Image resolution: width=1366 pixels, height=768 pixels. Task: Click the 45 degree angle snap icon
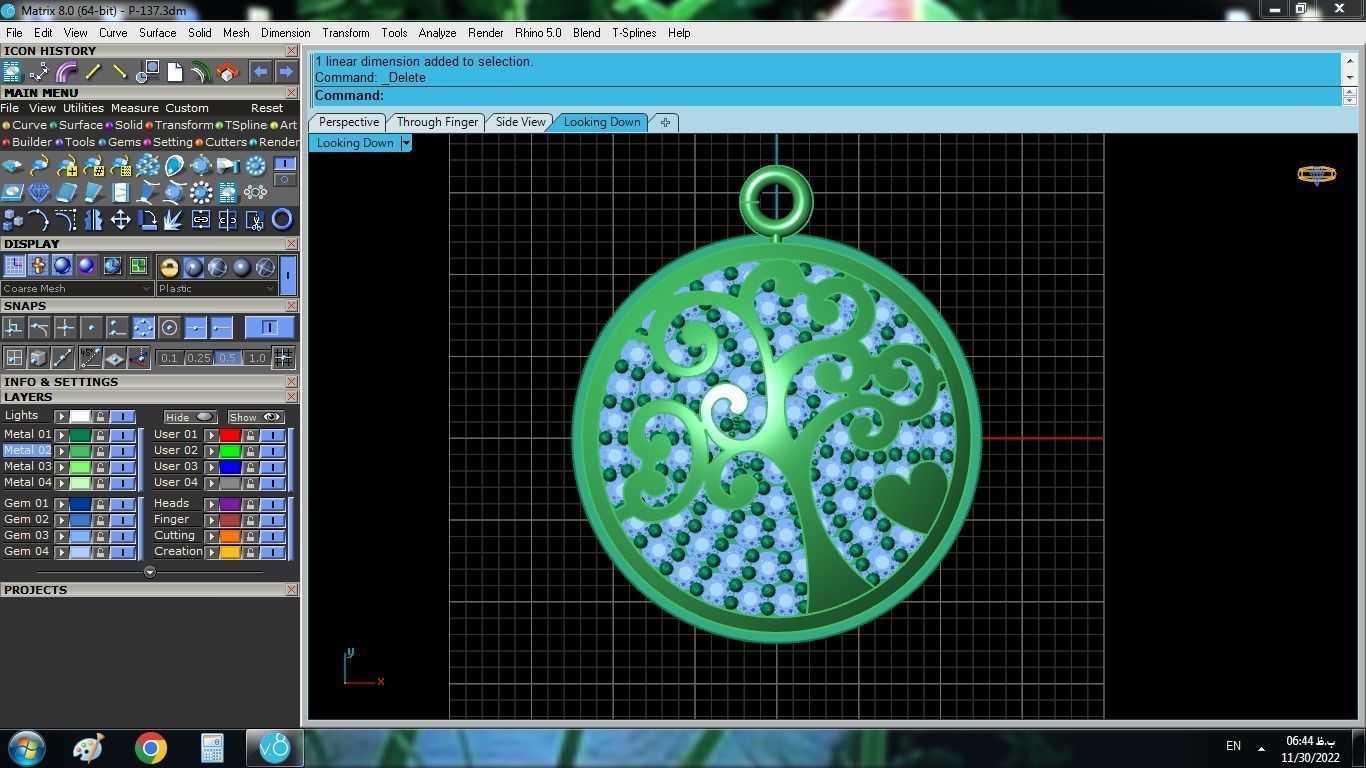(90, 357)
